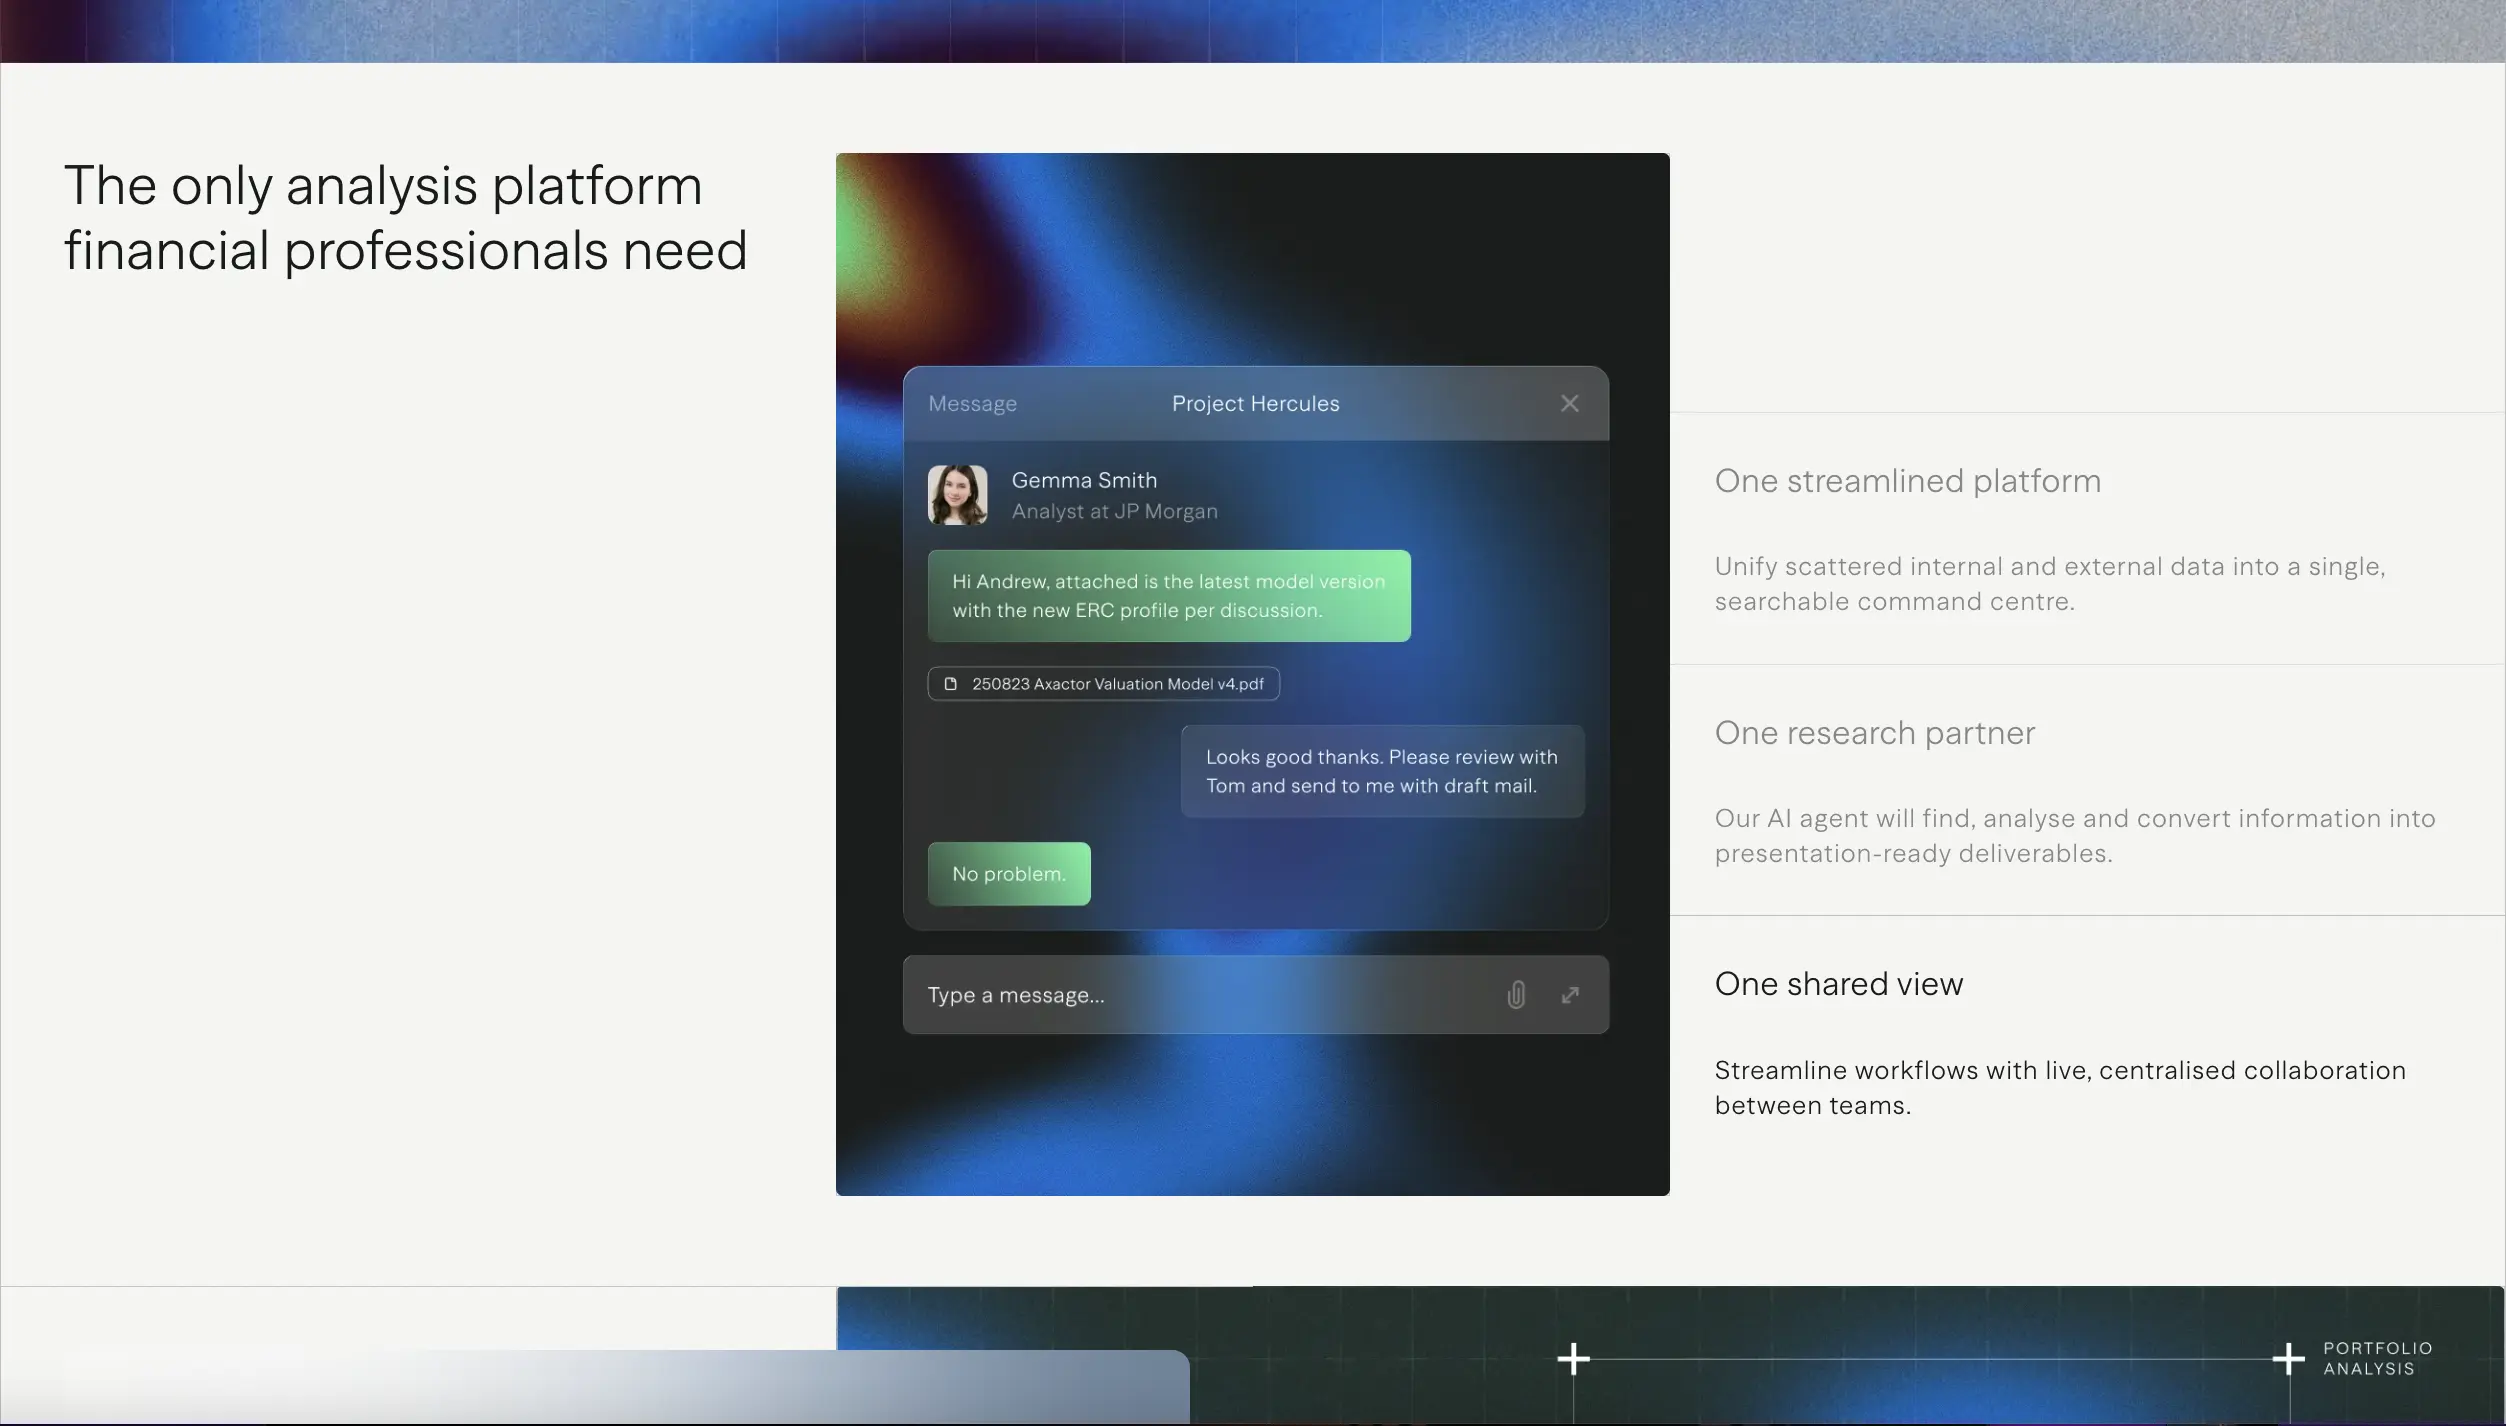The width and height of the screenshot is (2506, 1426).
Task: Click the "Hi Andrew, attached..." message bubble
Action: pyautogui.click(x=1168, y=596)
